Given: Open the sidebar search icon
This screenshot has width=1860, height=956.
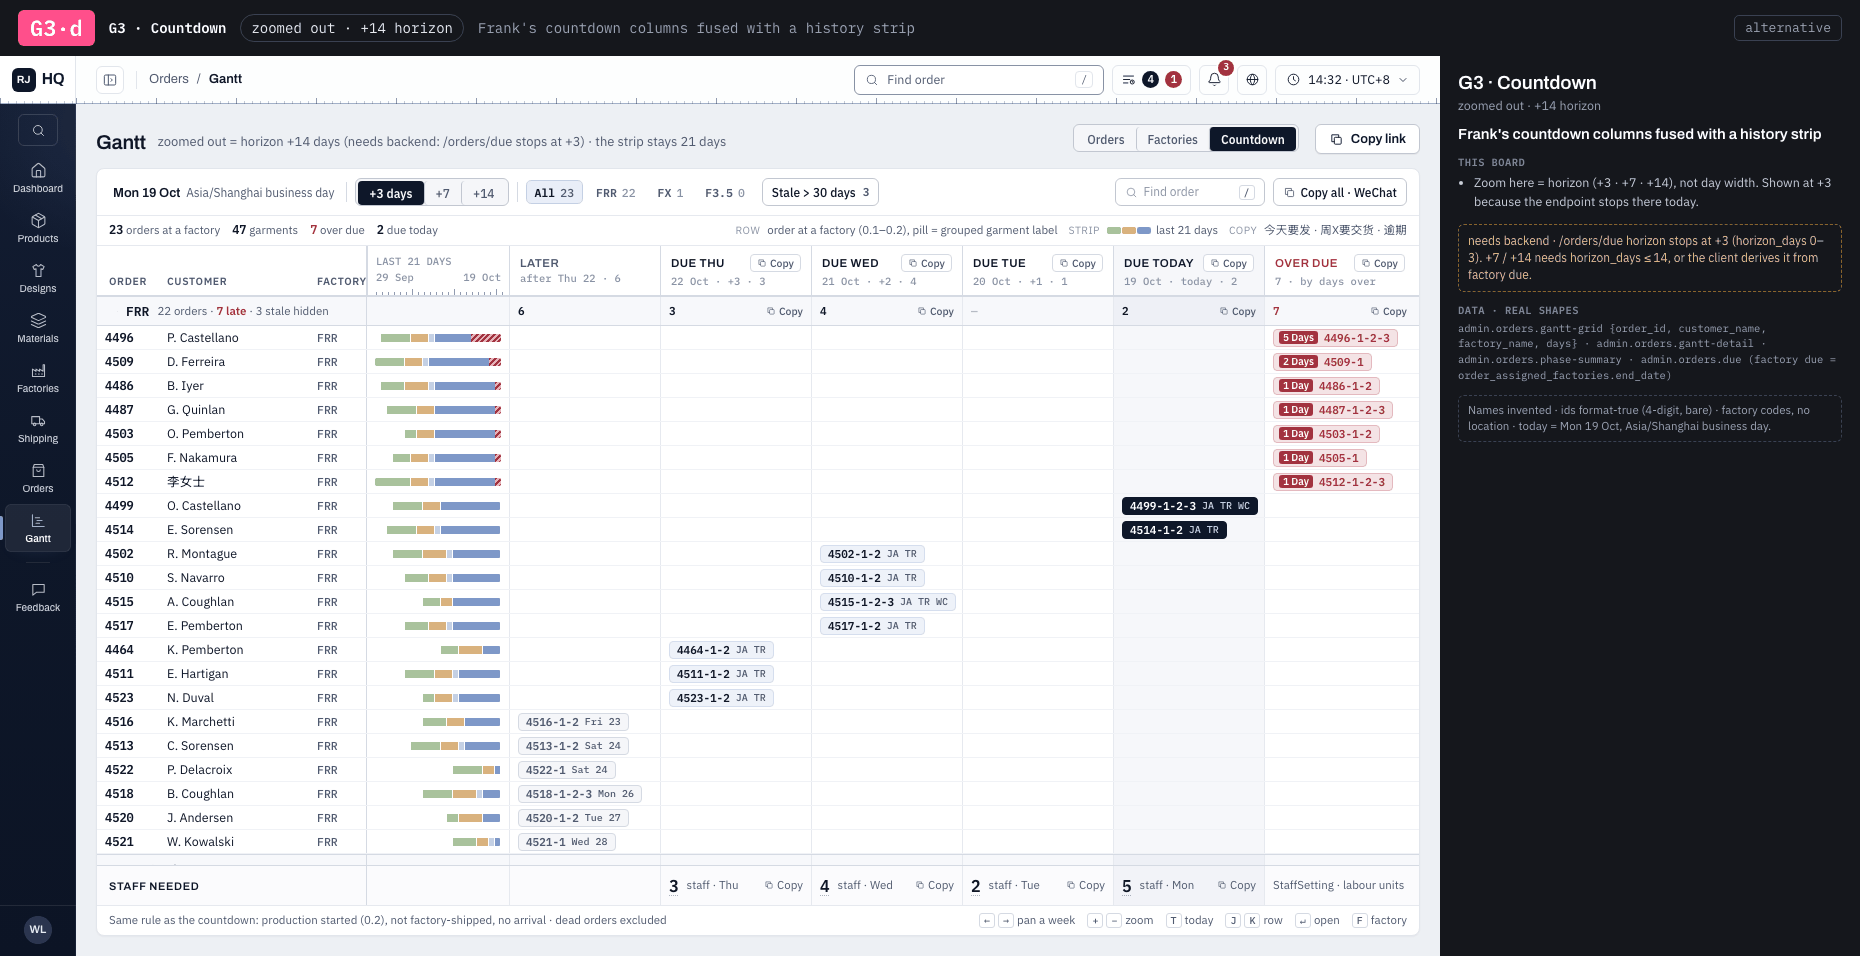Looking at the screenshot, I should 38,130.
